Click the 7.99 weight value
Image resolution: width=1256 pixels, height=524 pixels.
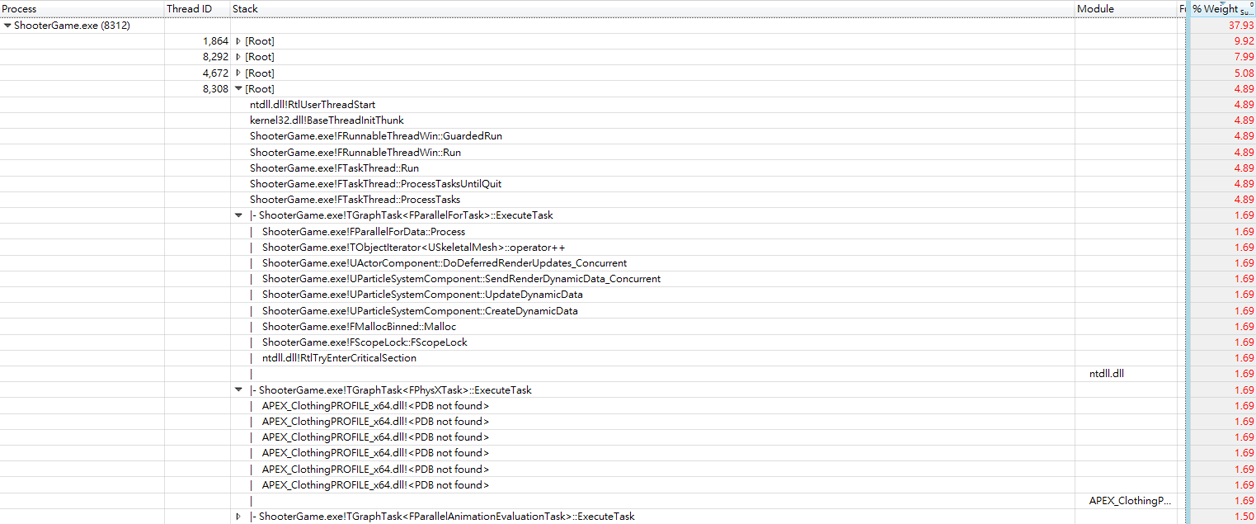[x=1244, y=57]
